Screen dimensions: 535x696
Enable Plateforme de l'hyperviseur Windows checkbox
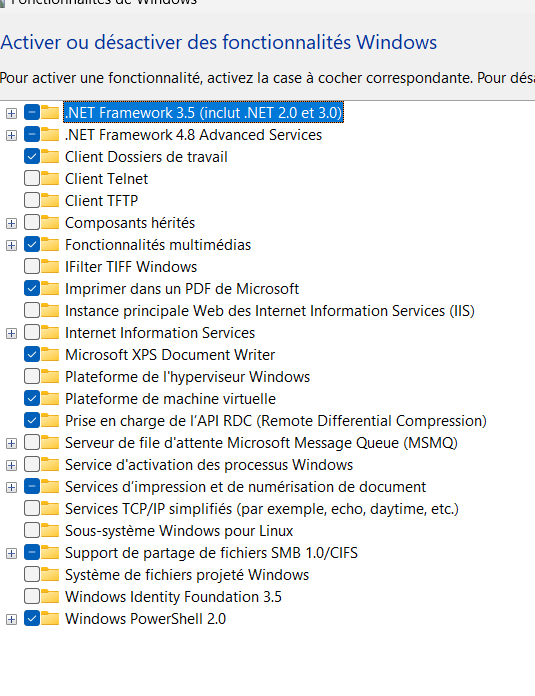[x=32, y=376]
